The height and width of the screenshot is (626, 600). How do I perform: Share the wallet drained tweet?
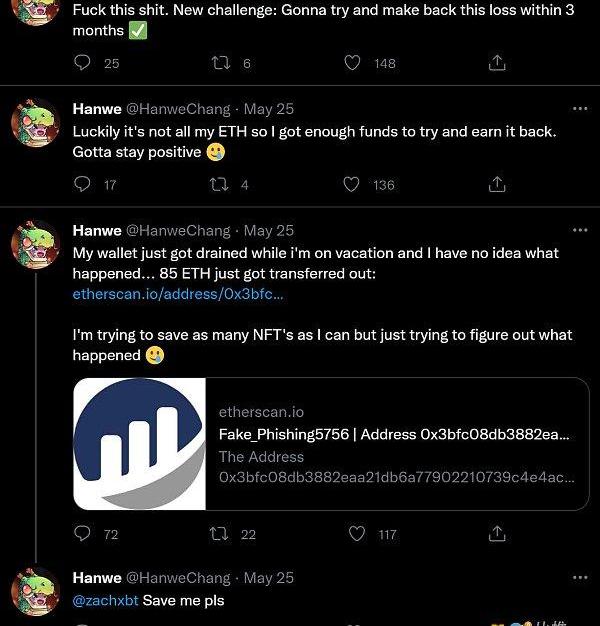coord(496,535)
